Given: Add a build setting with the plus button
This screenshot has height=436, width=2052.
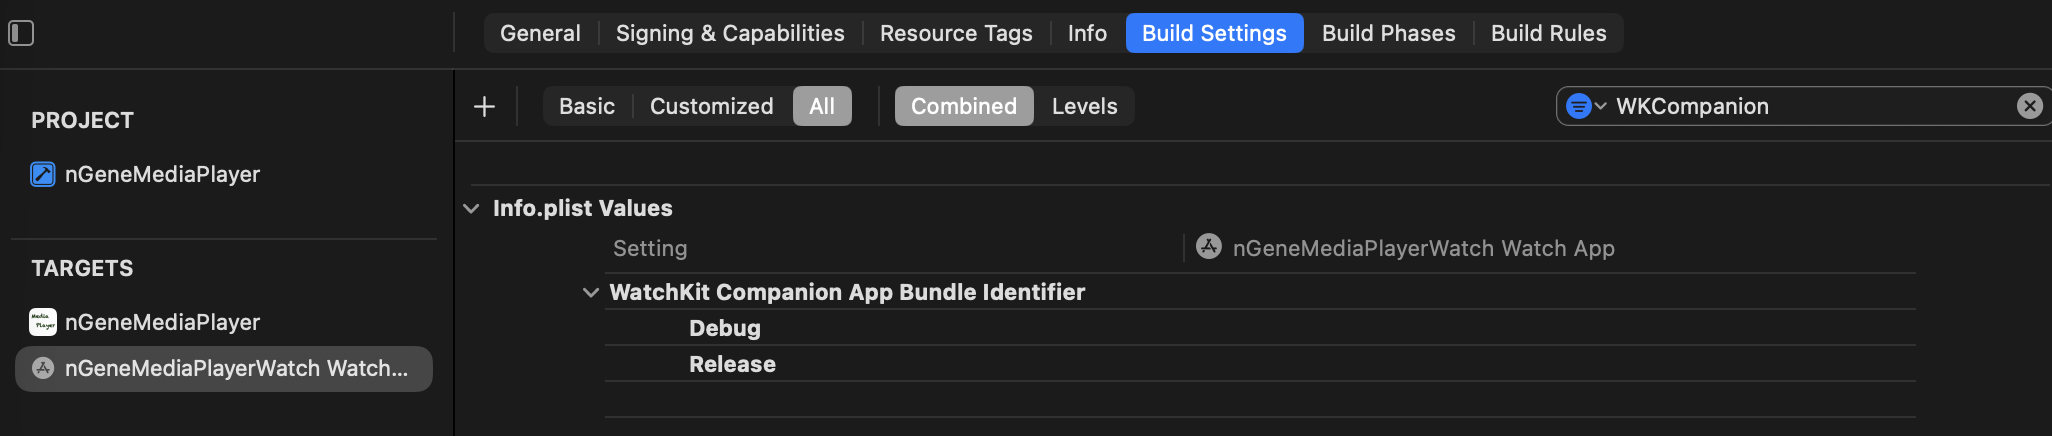Looking at the screenshot, I should click(484, 106).
